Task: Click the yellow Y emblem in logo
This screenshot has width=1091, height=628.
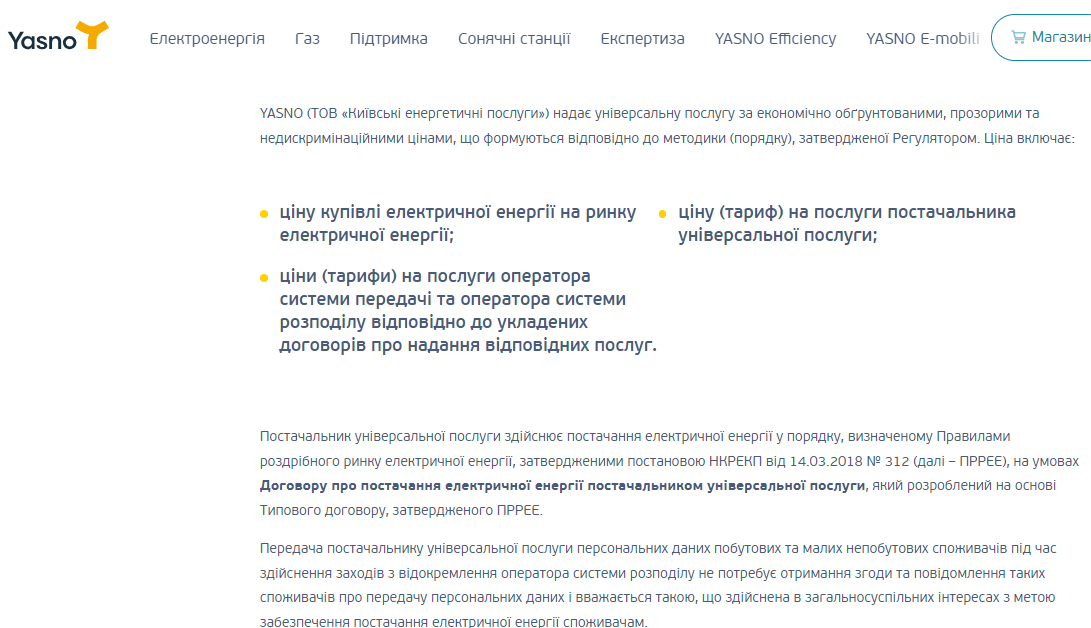Action: [93, 35]
